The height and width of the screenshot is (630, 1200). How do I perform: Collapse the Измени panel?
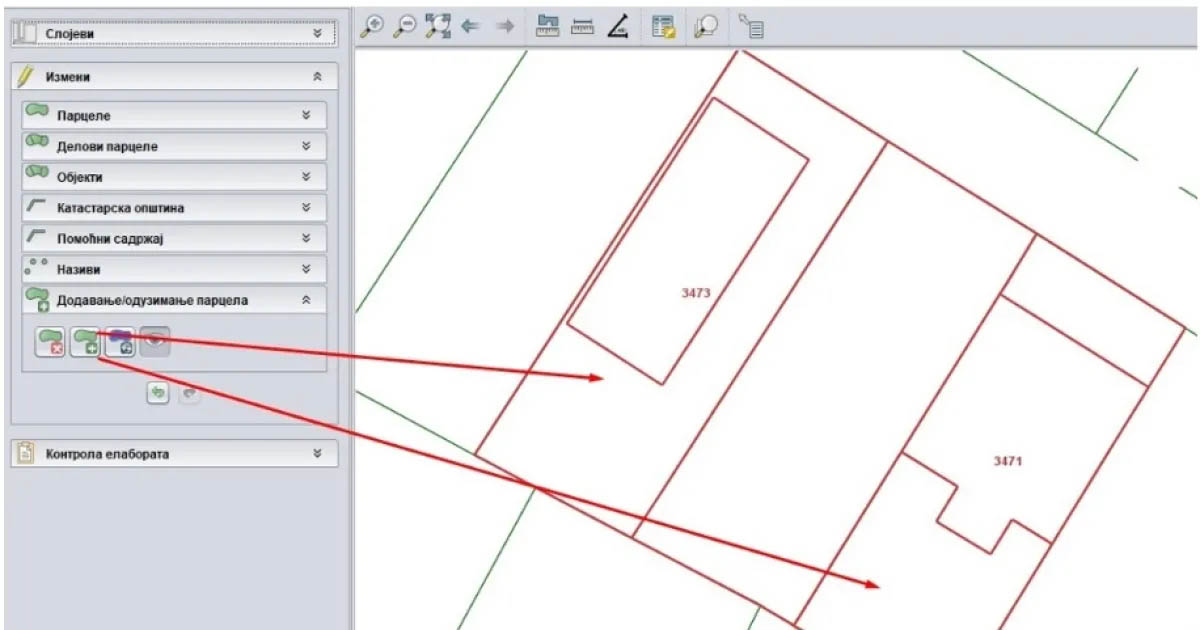(x=317, y=77)
